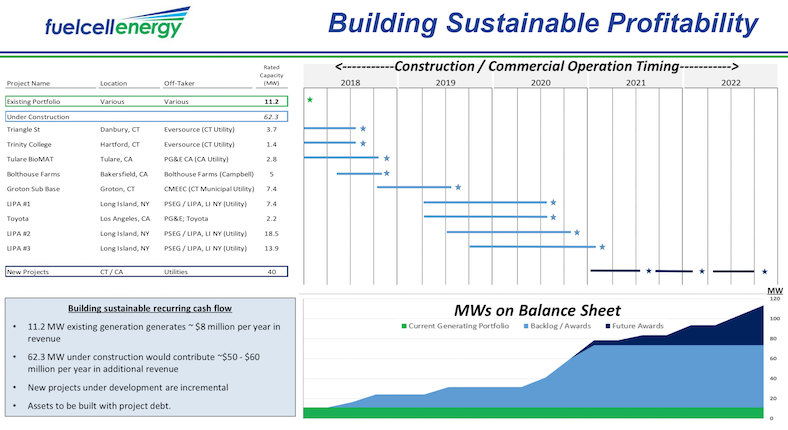This screenshot has width=788, height=430.
Task: Click the Groton Sub Base timeline bar
Action: [x=414, y=187]
